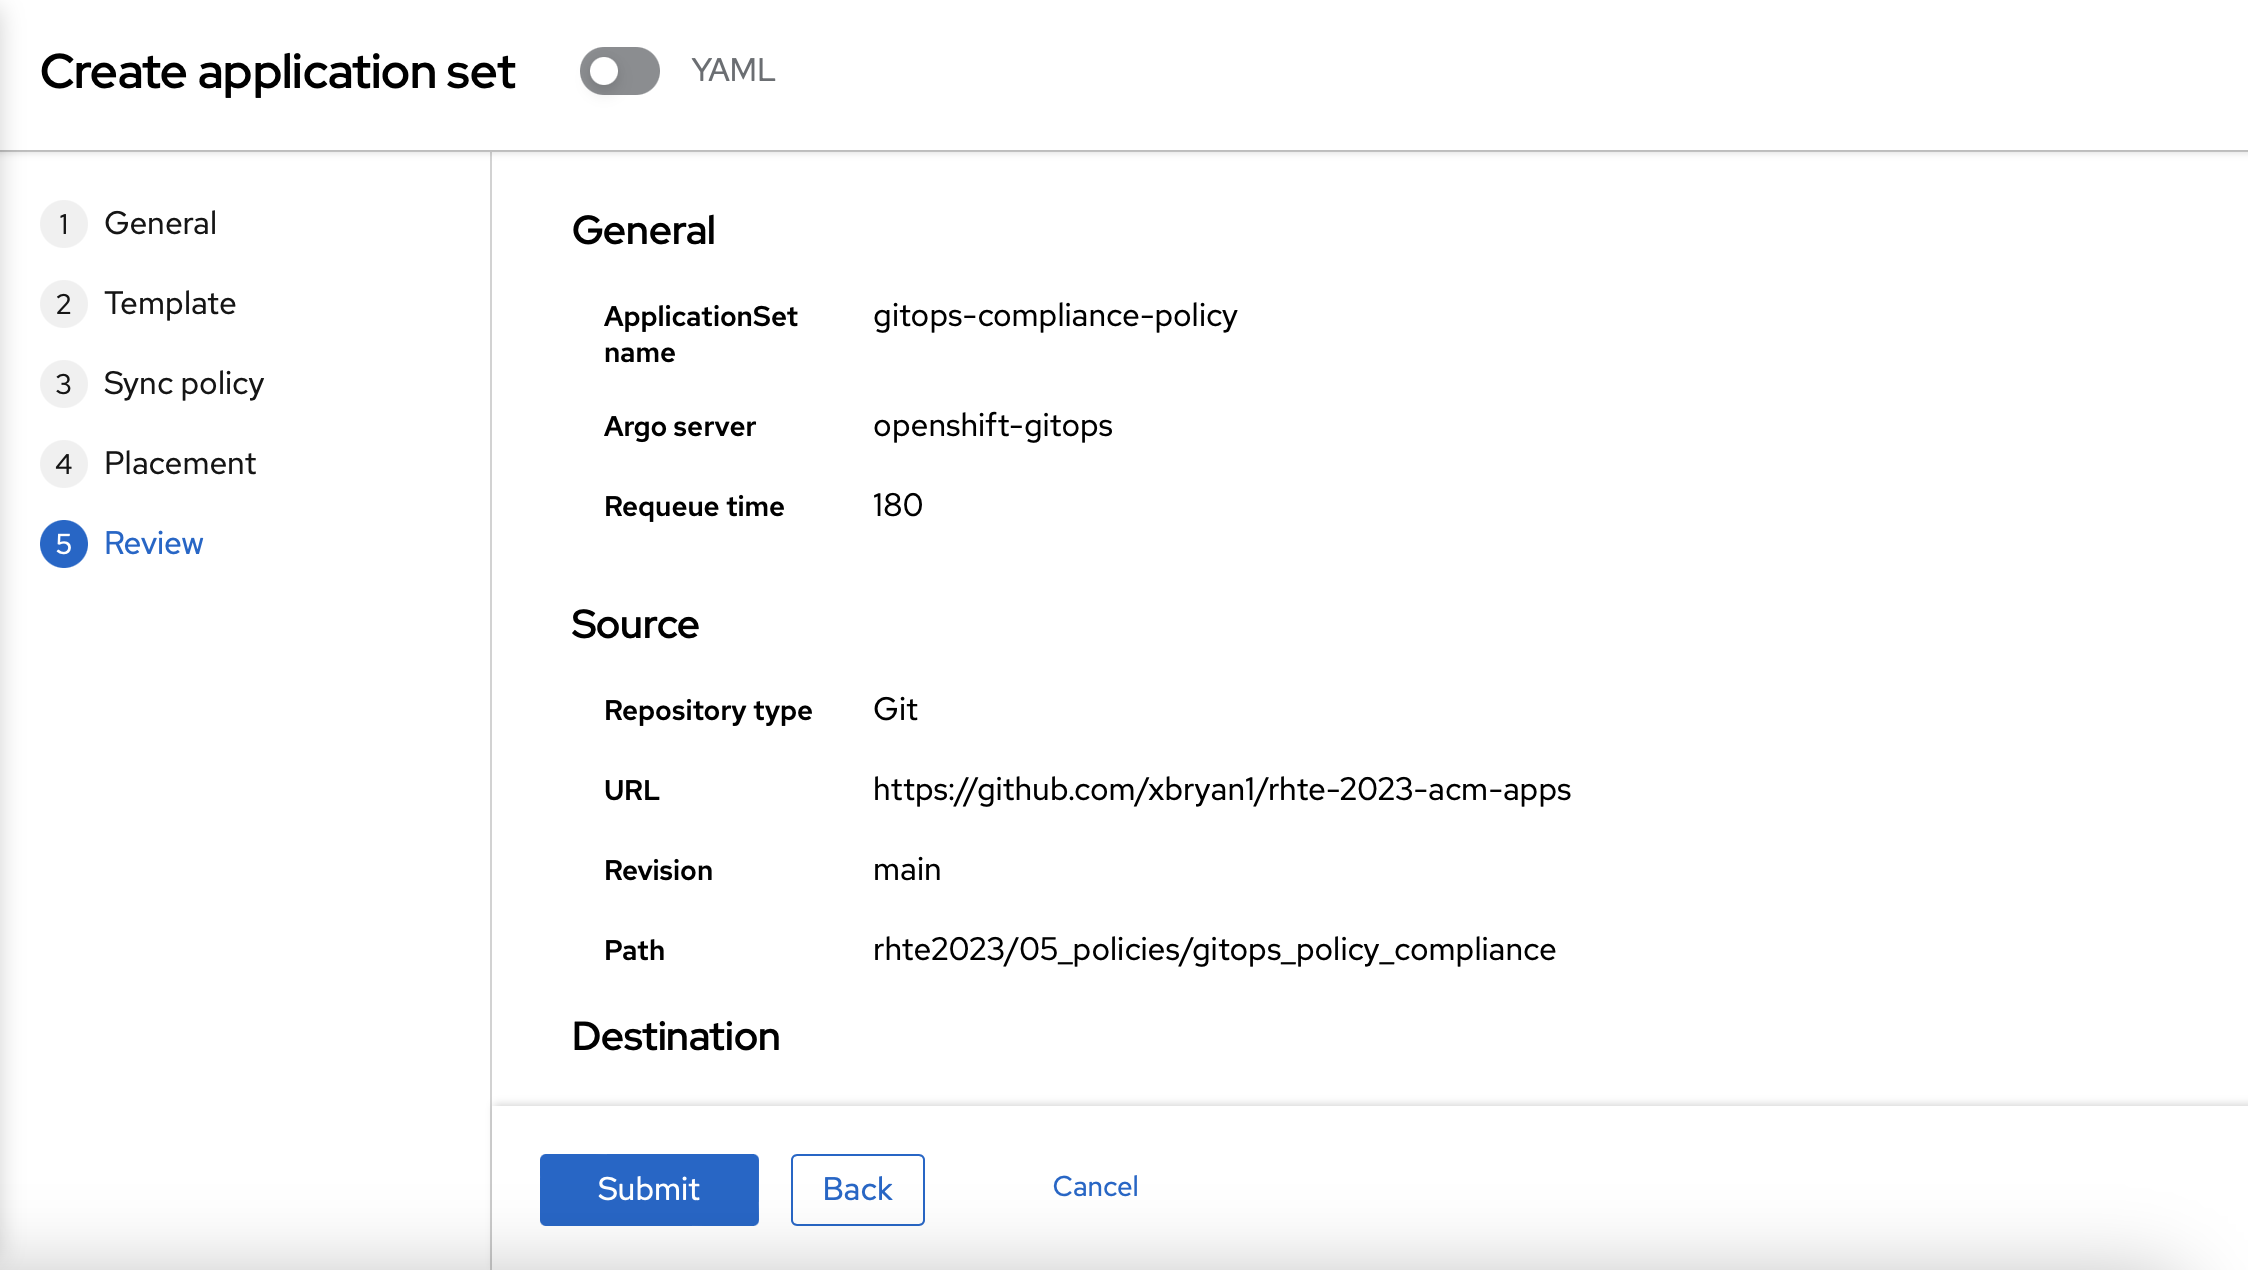The height and width of the screenshot is (1270, 2248).
Task: Click the gitops-compliance-policy name value
Action: [1055, 316]
